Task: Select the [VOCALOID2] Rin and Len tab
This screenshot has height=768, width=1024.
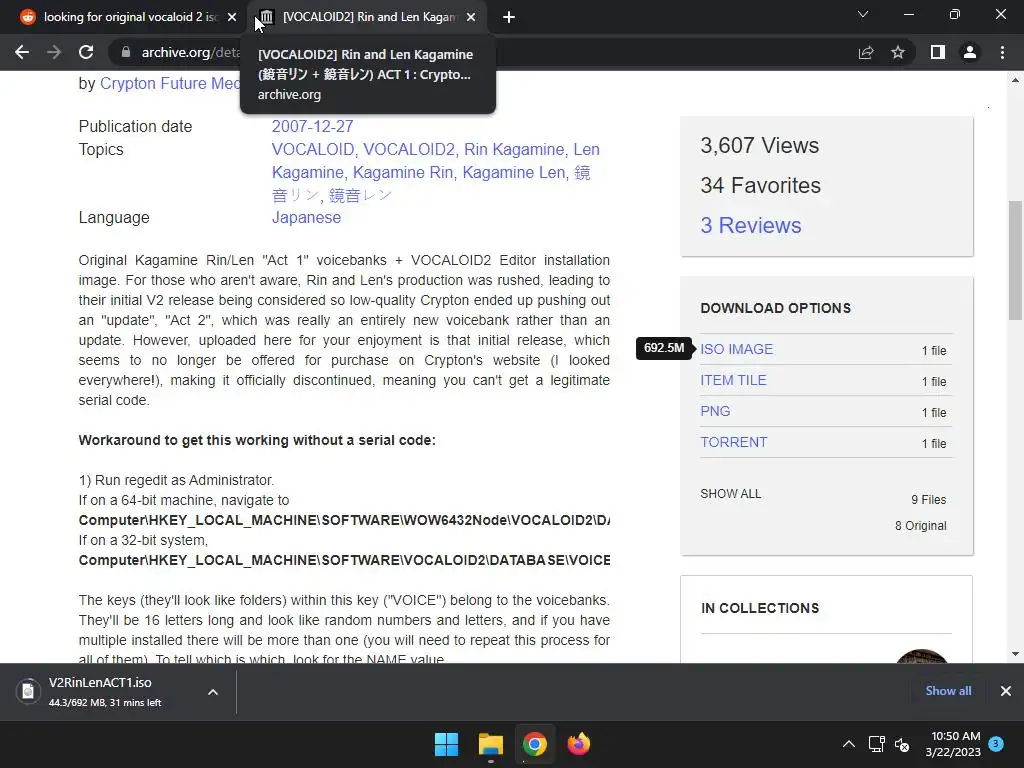Action: click(x=368, y=17)
